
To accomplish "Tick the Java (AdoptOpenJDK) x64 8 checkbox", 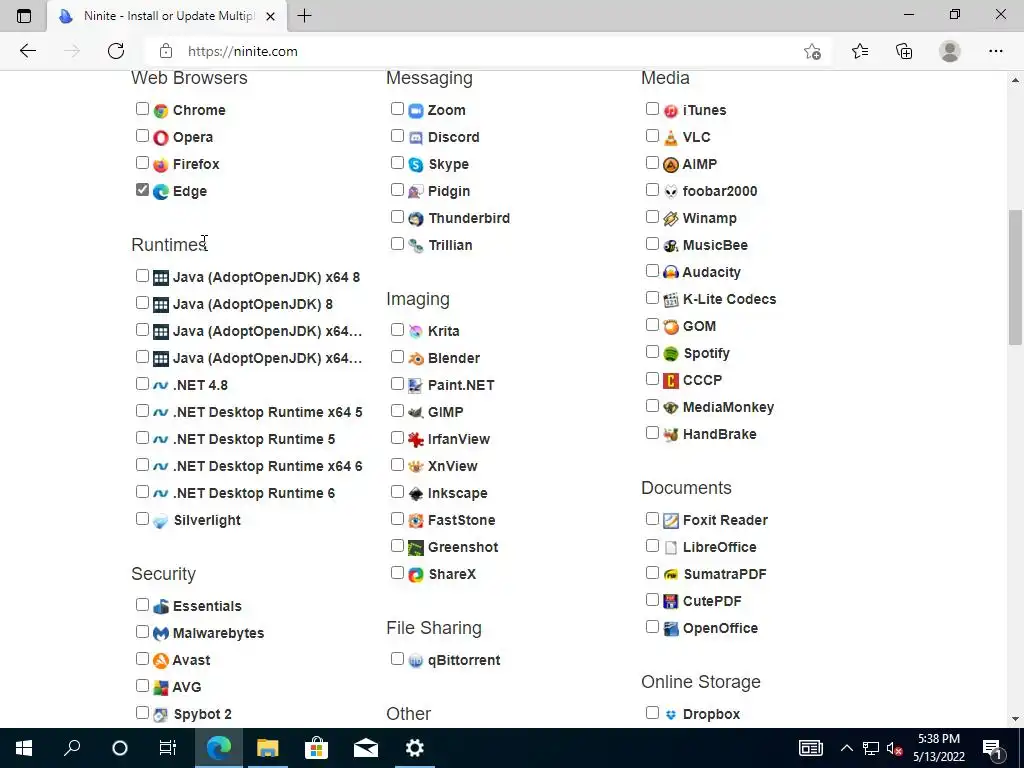I will tap(142, 276).
